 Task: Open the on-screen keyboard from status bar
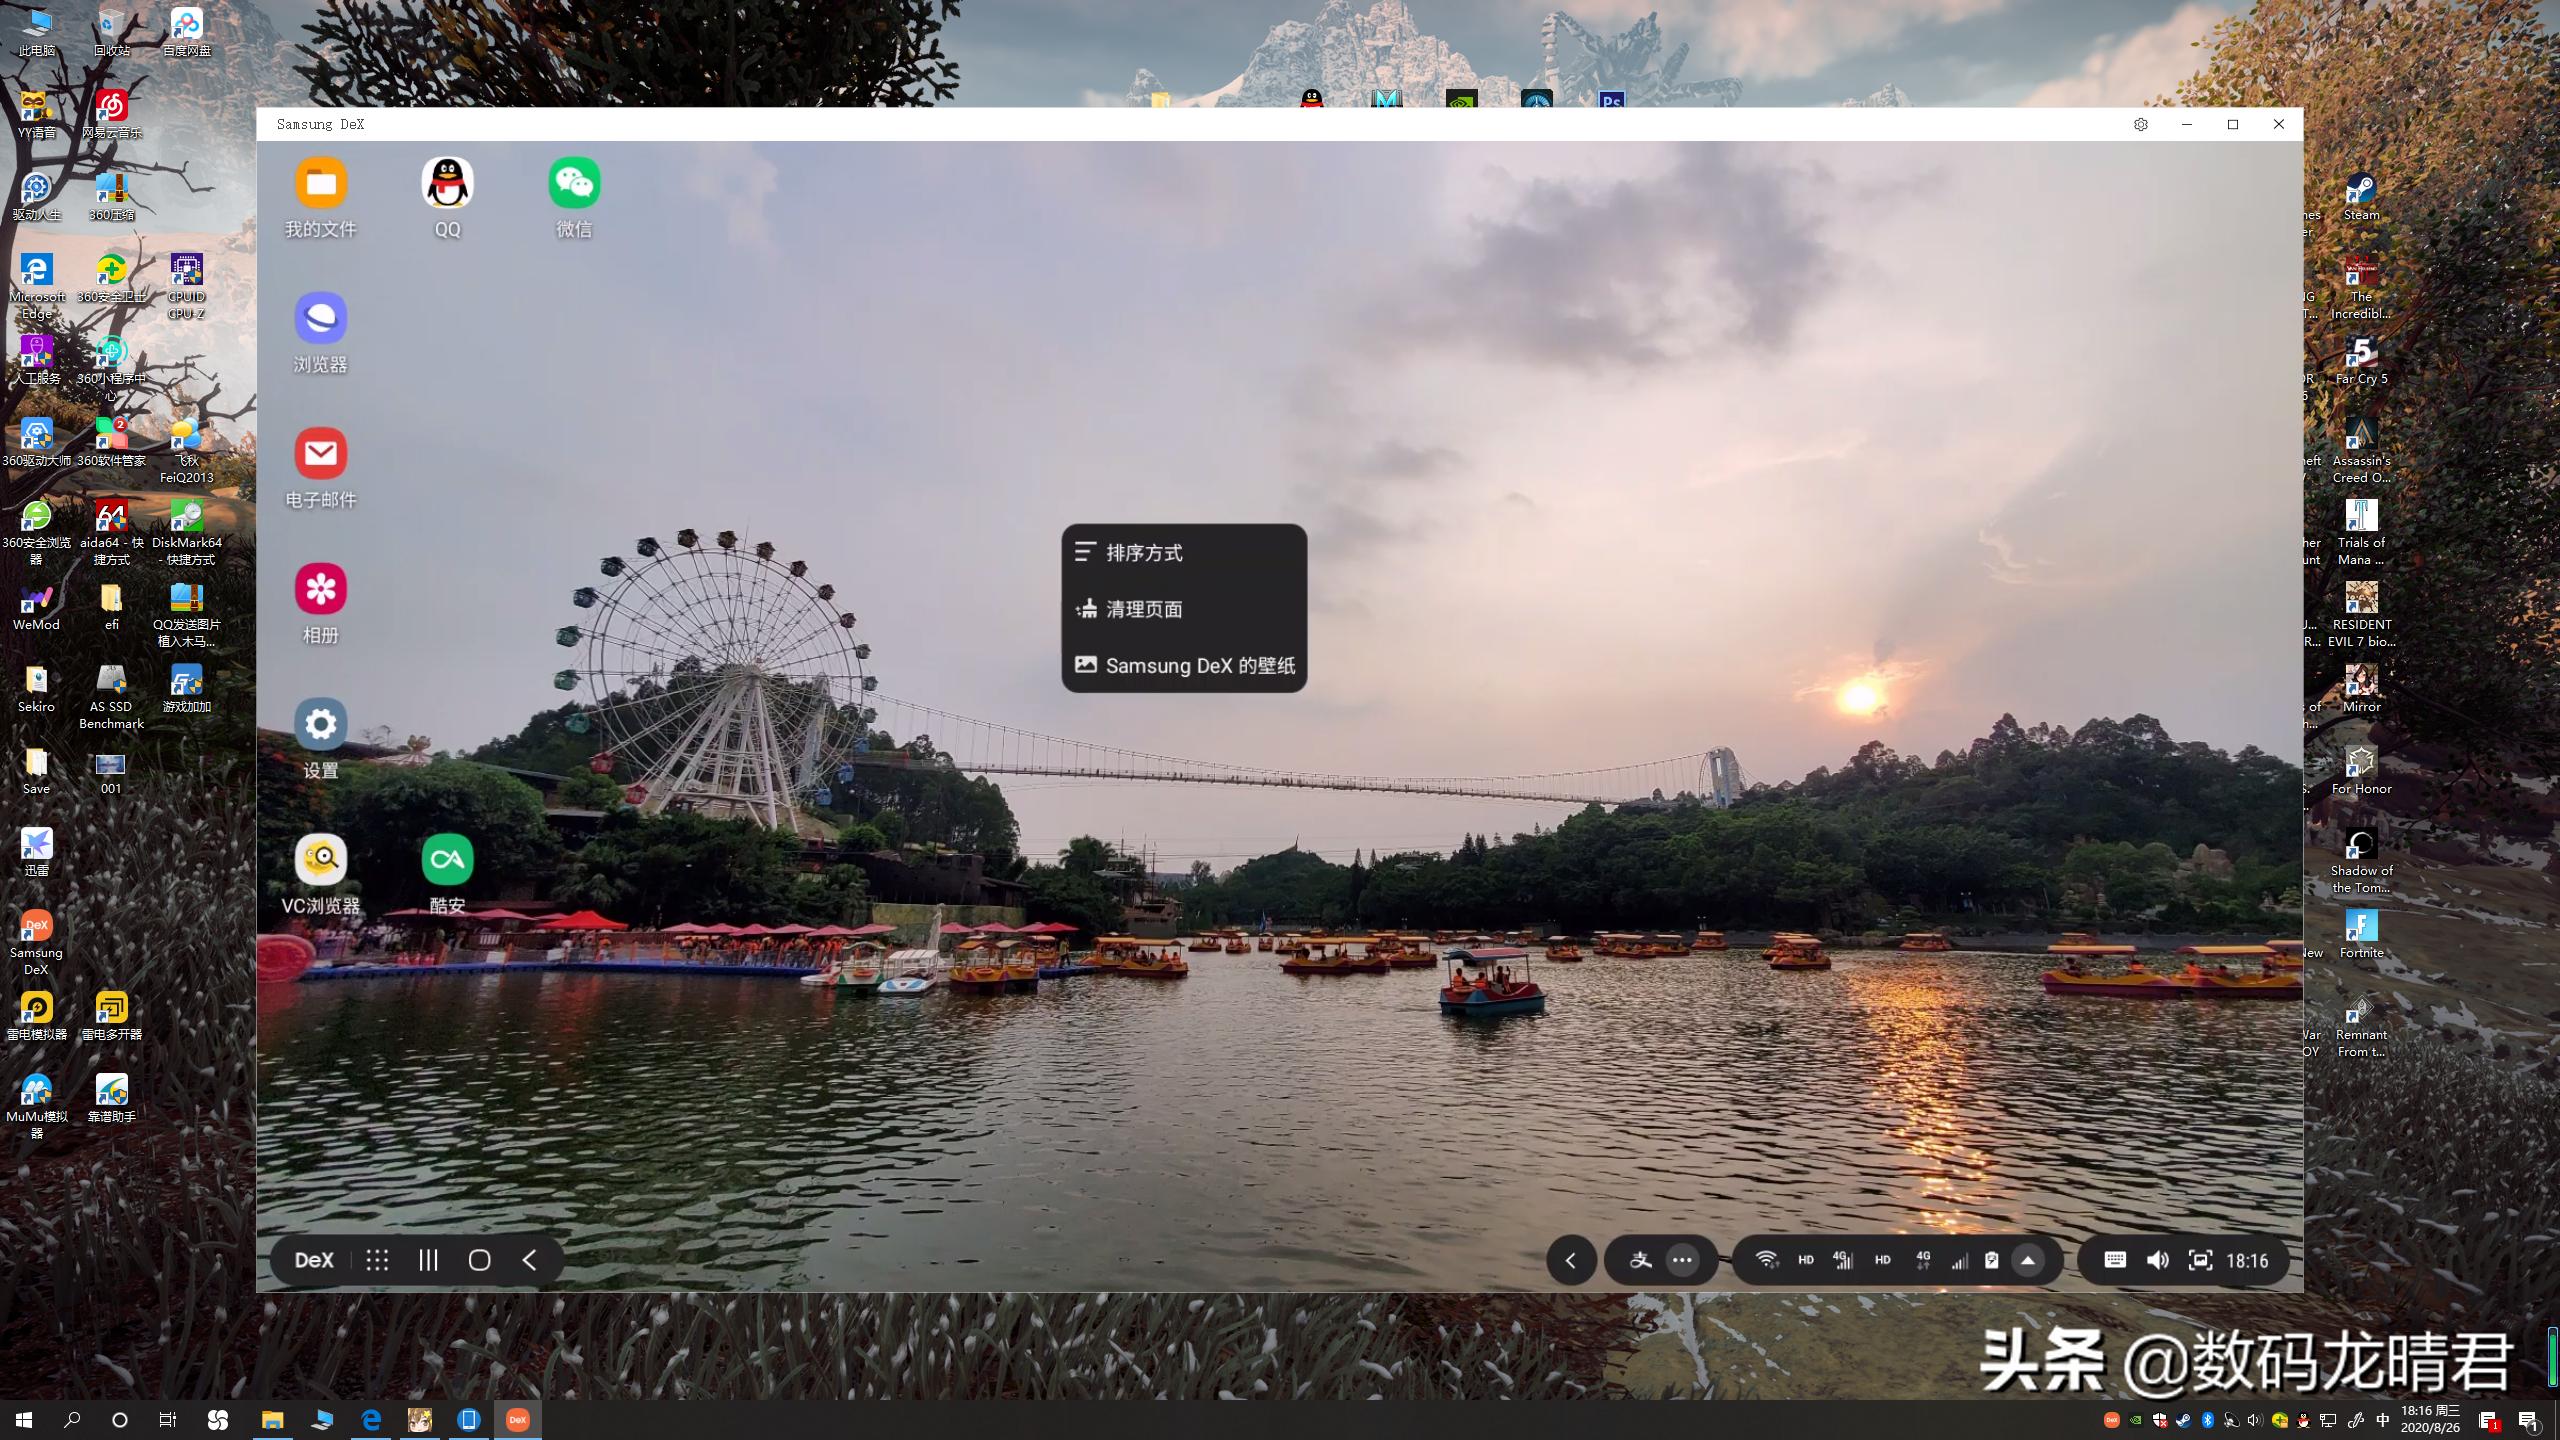click(2117, 1260)
